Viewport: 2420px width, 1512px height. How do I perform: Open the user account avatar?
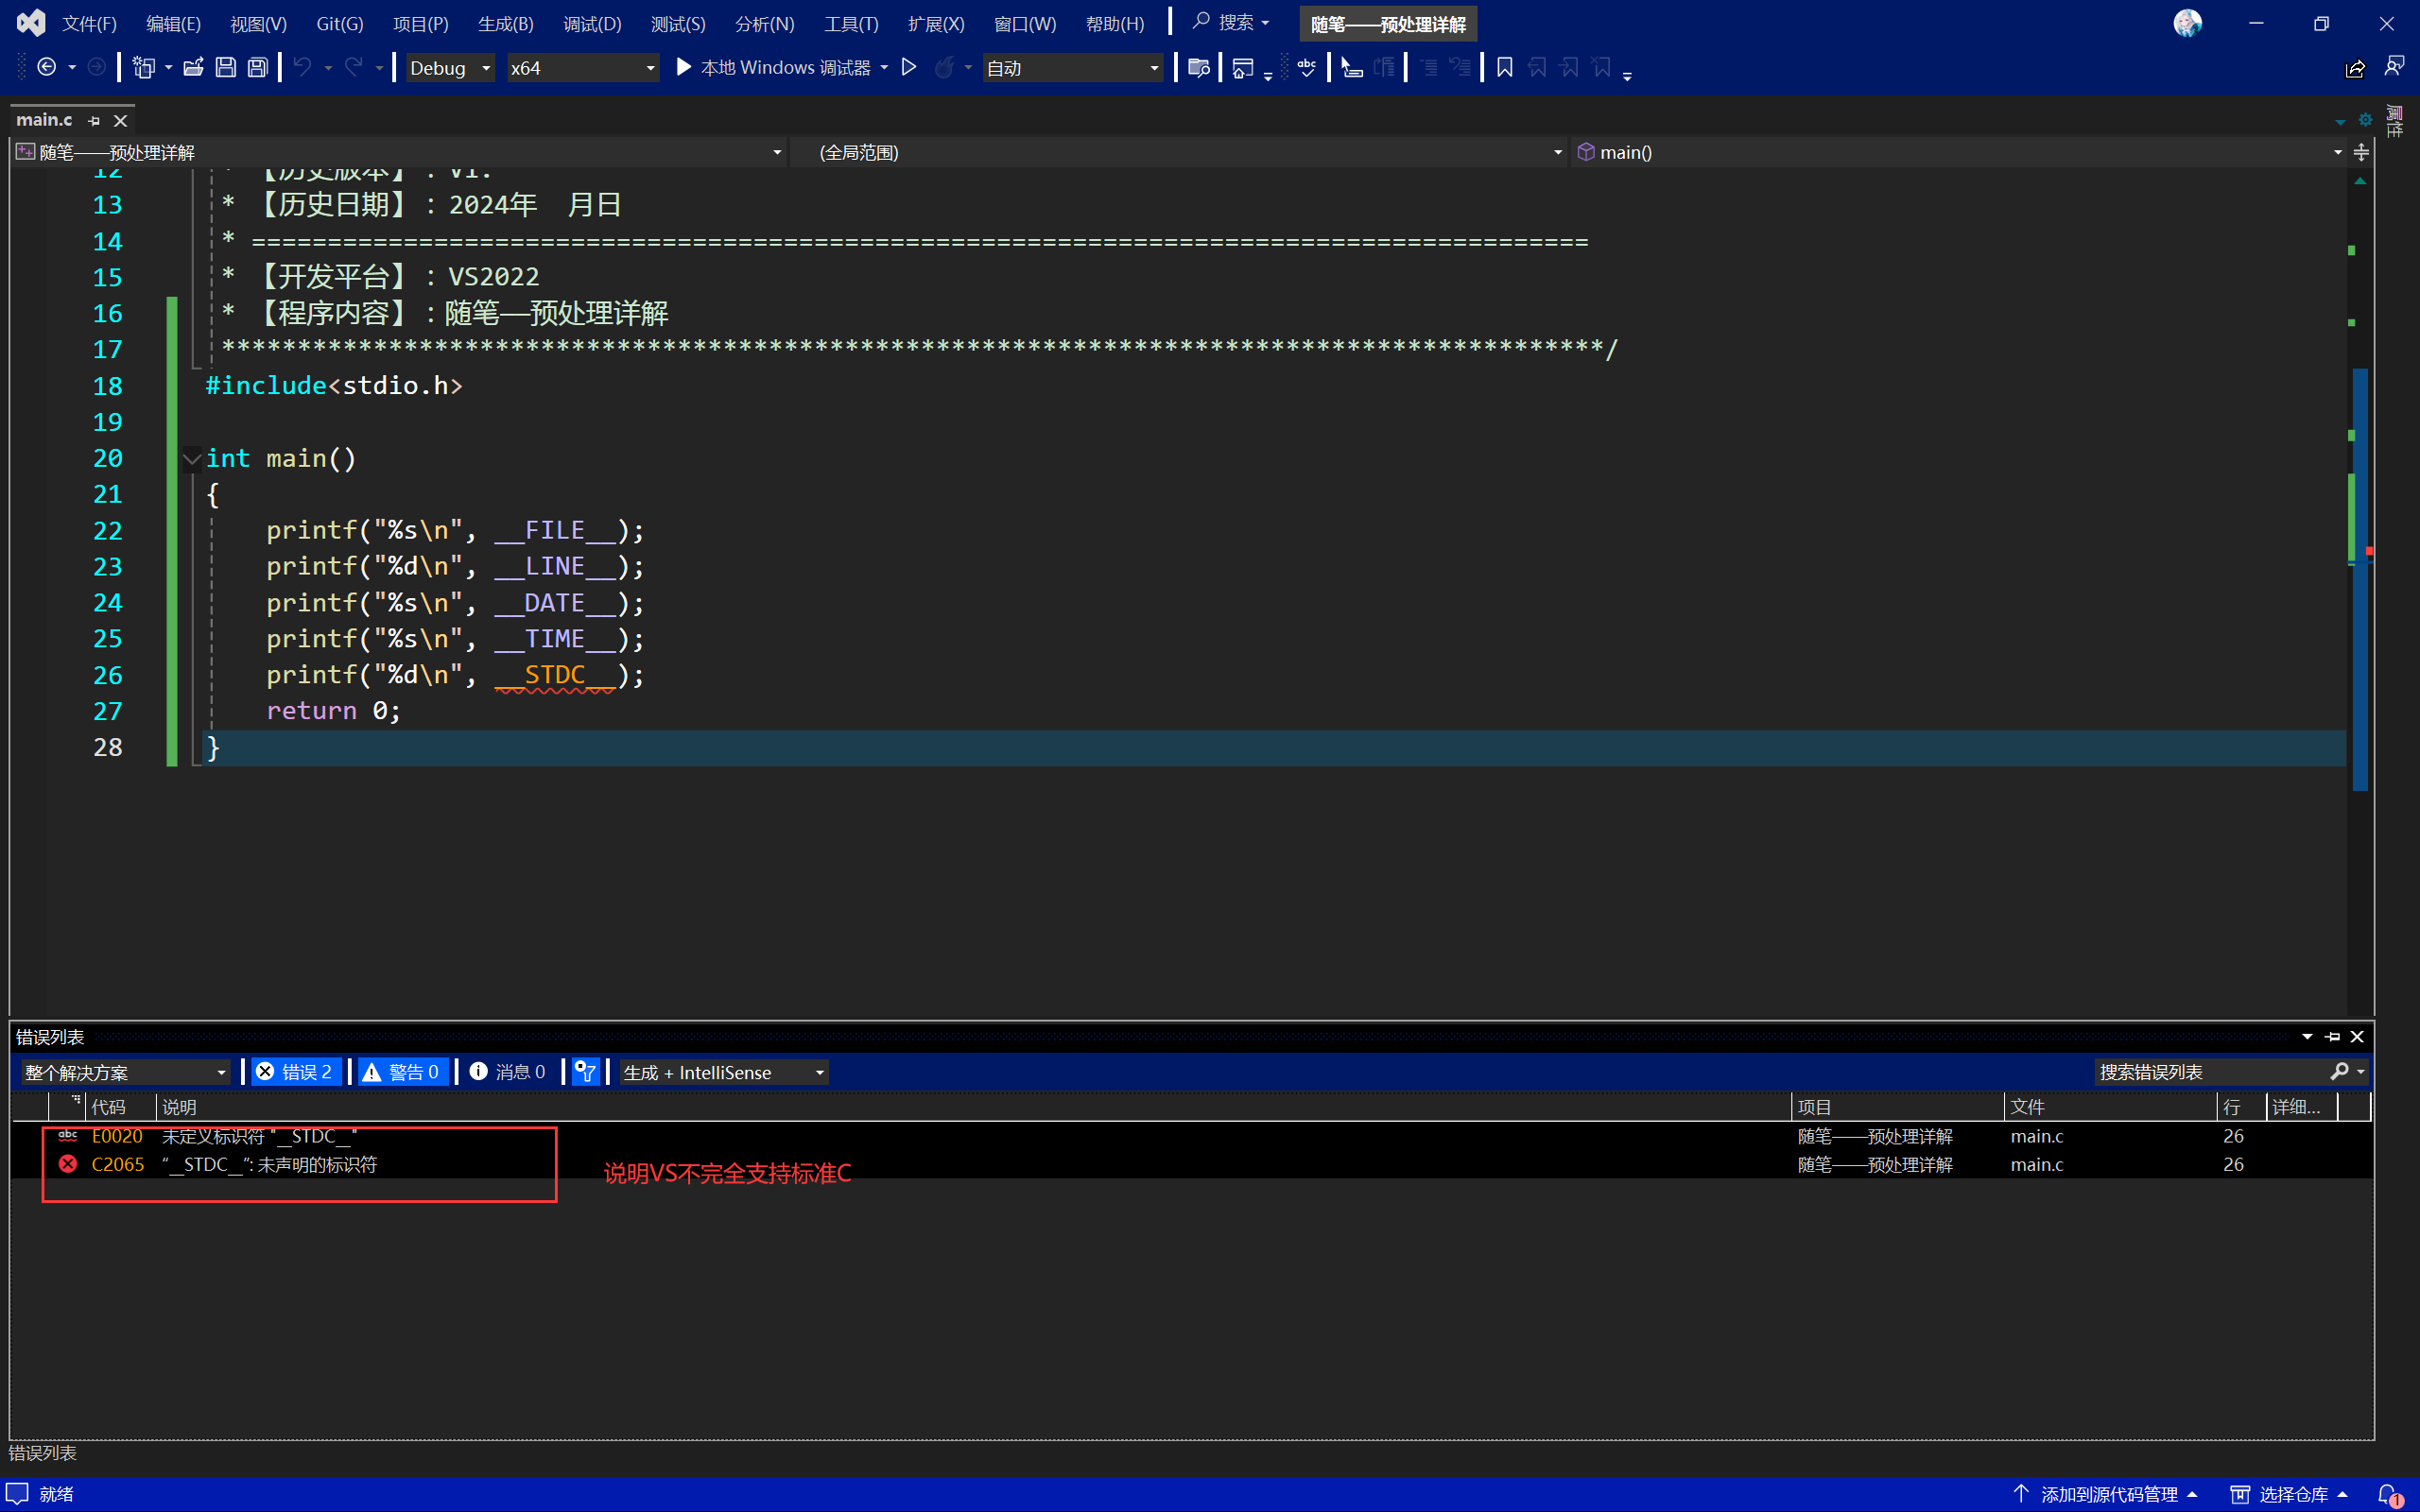(x=2187, y=23)
